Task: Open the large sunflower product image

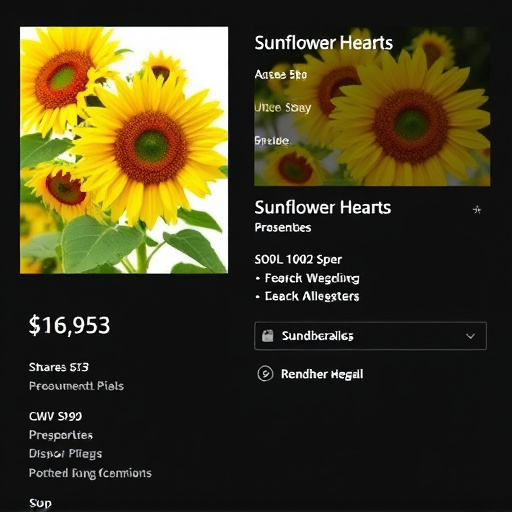Action: click(x=124, y=150)
